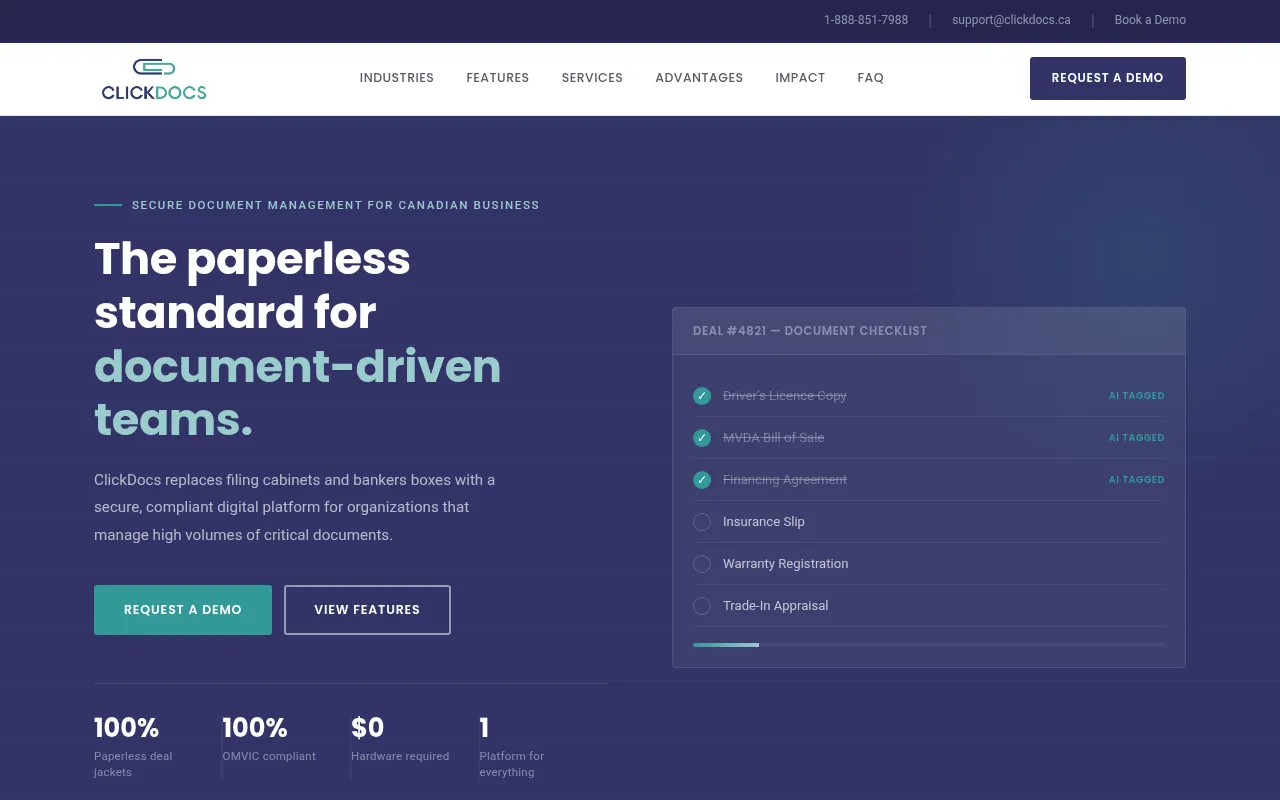Click the ClickDocs logo
The height and width of the screenshot is (800, 1280).
[x=154, y=79]
